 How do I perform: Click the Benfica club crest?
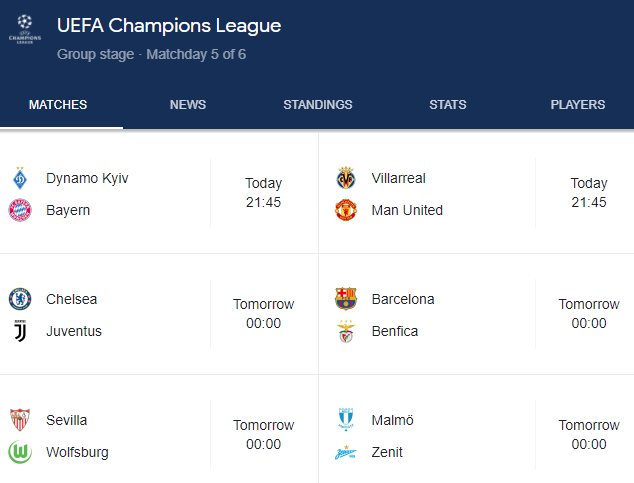[x=346, y=331]
